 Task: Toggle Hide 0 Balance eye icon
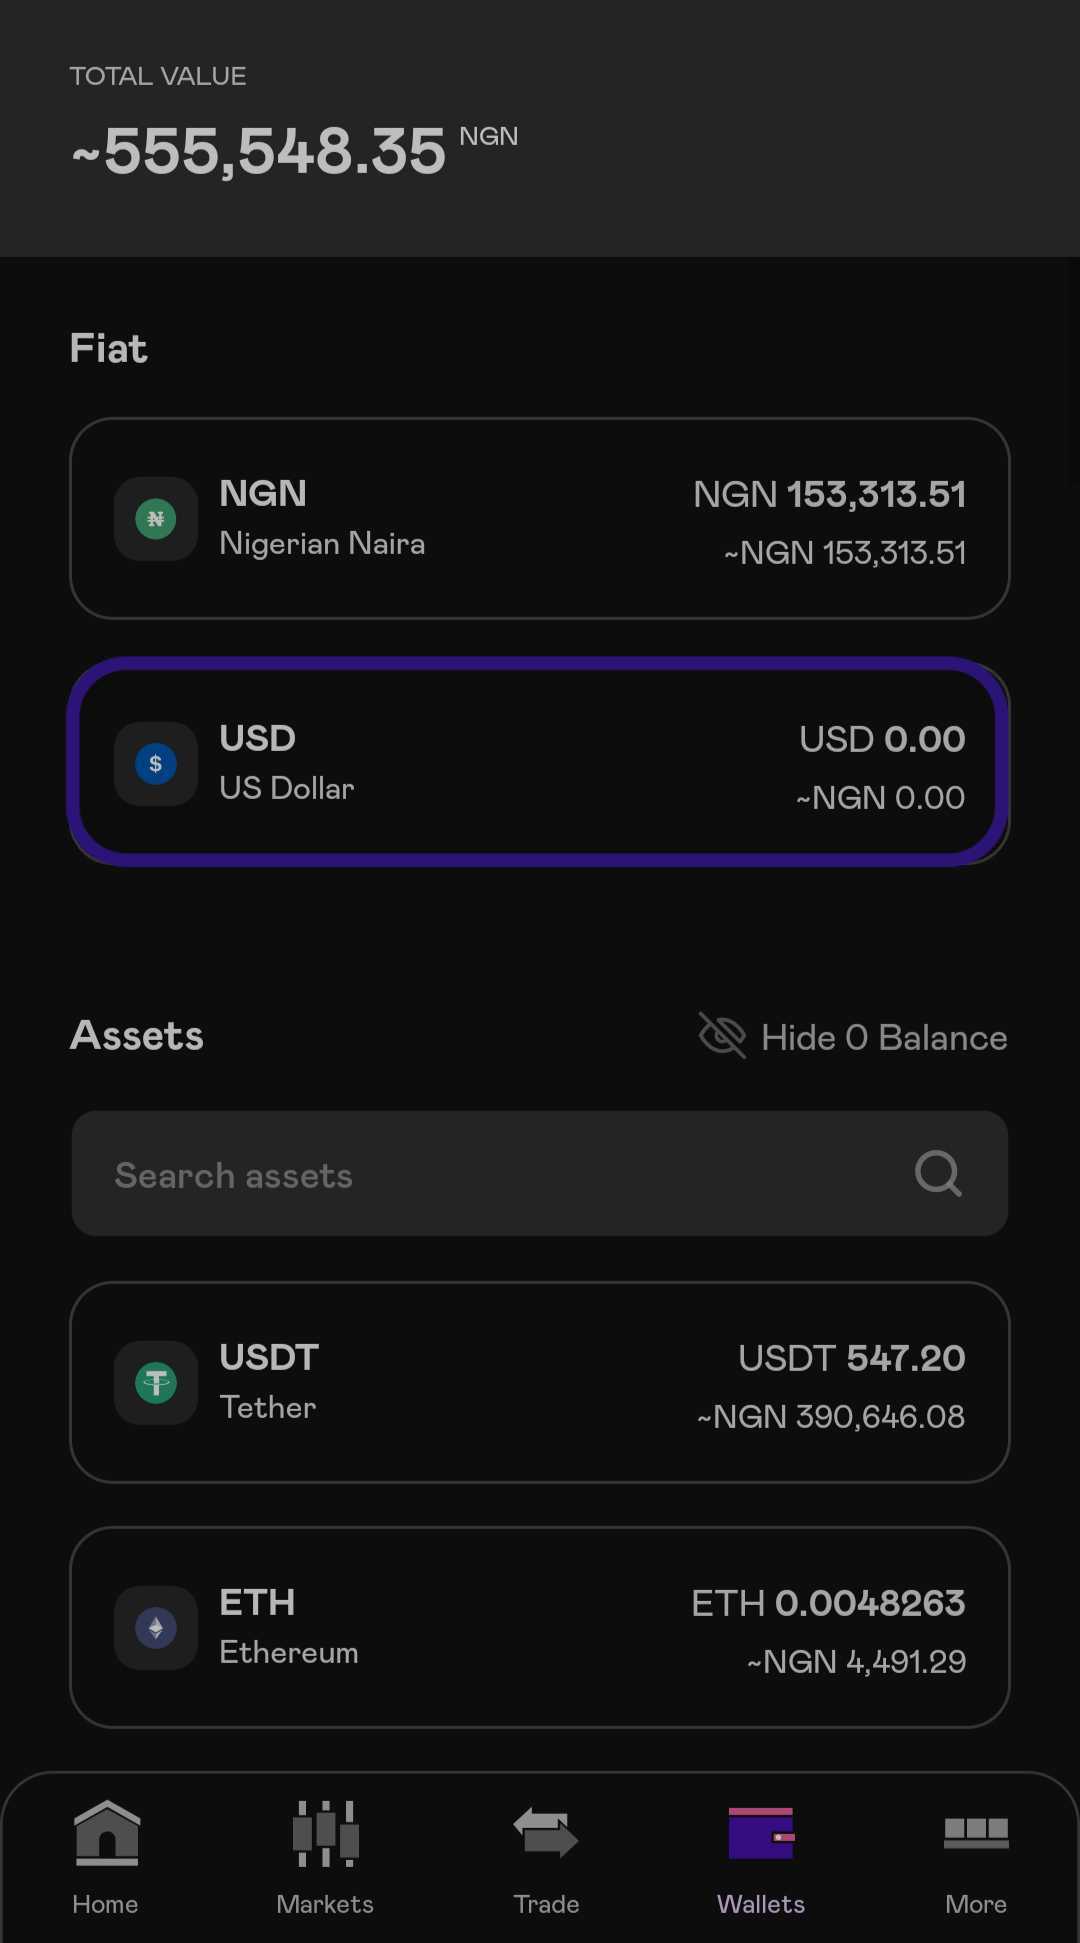[x=722, y=1036]
